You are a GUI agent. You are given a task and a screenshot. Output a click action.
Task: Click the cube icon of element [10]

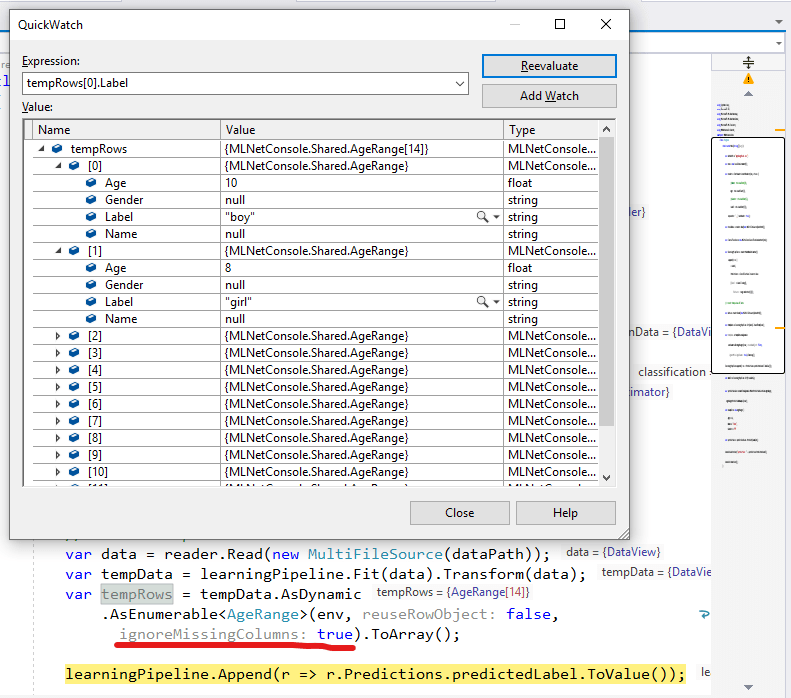tap(74, 472)
